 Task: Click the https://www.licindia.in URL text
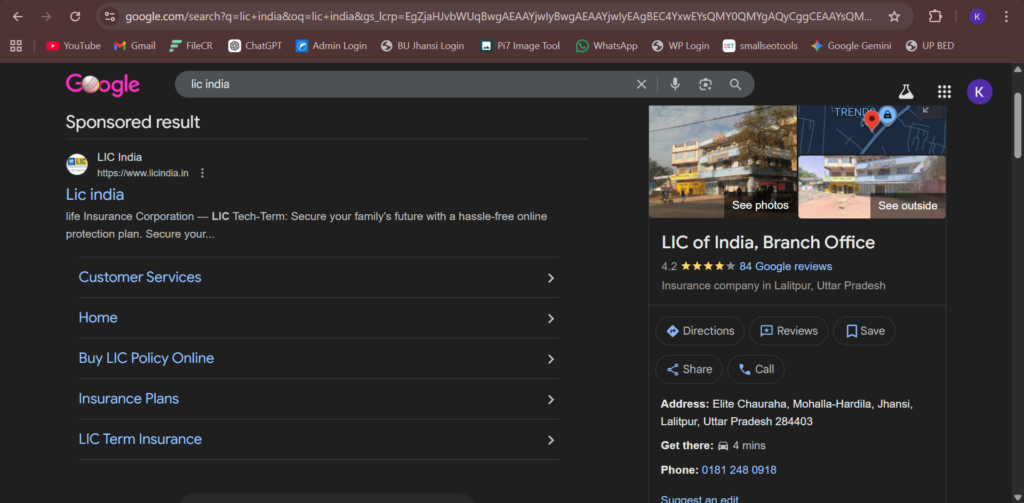point(143,173)
